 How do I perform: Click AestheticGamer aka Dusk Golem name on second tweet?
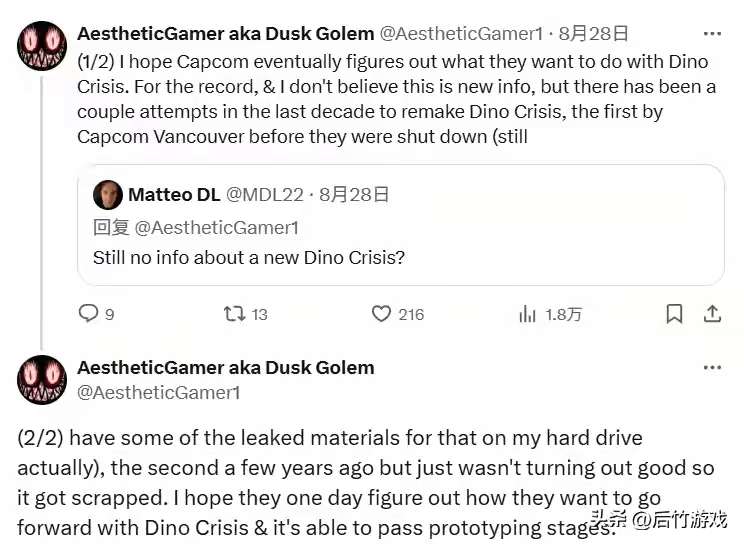click(226, 367)
